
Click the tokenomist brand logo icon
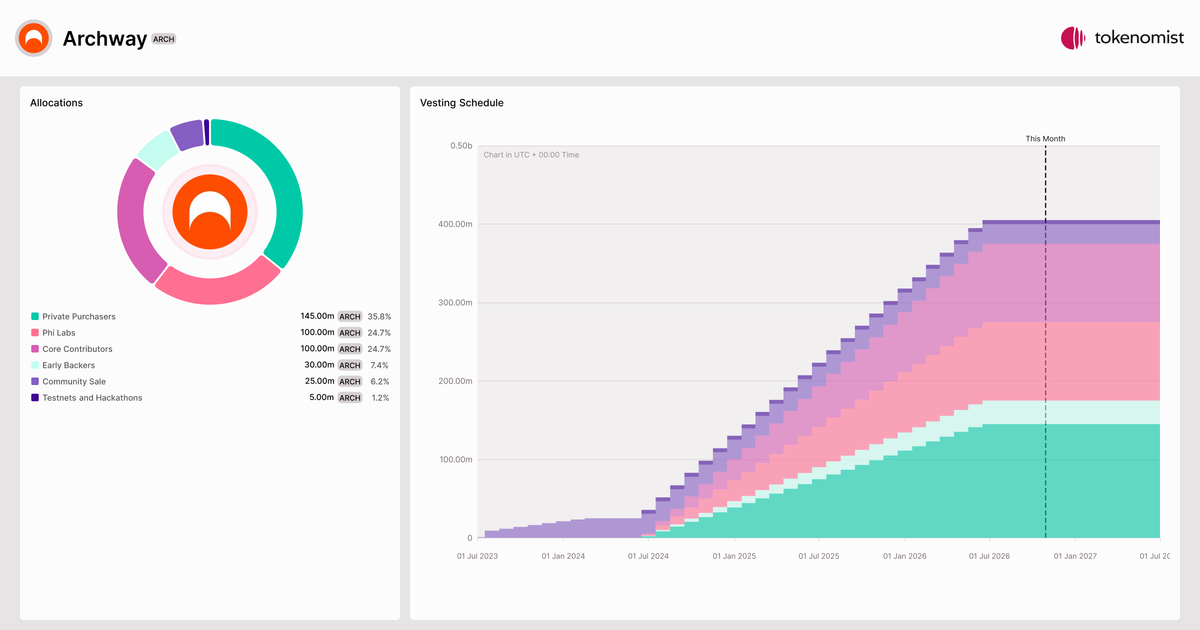point(1073,38)
